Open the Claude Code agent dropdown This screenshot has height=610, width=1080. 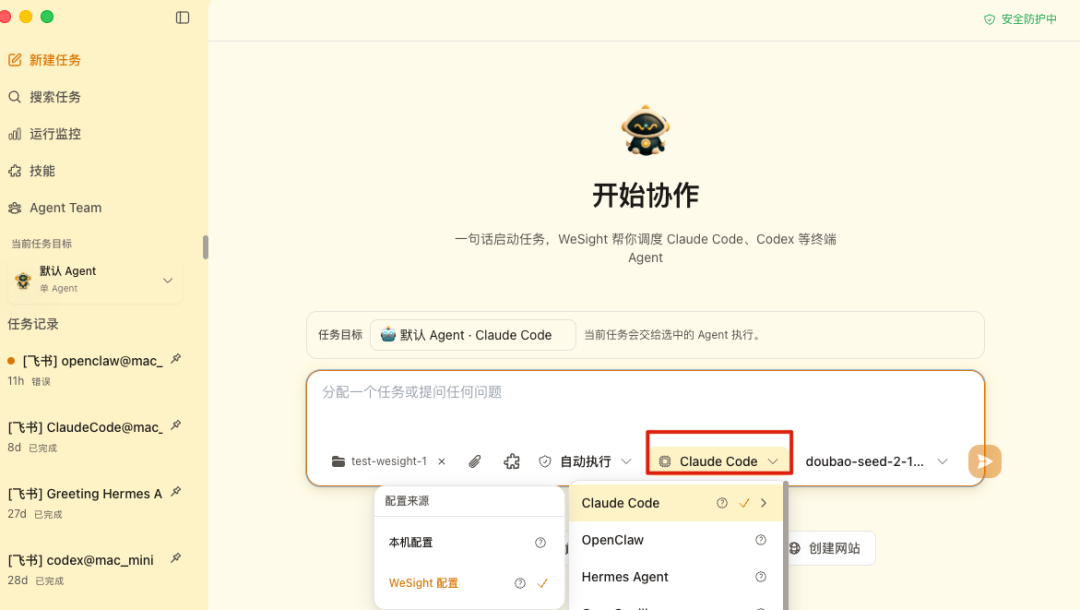click(x=718, y=461)
